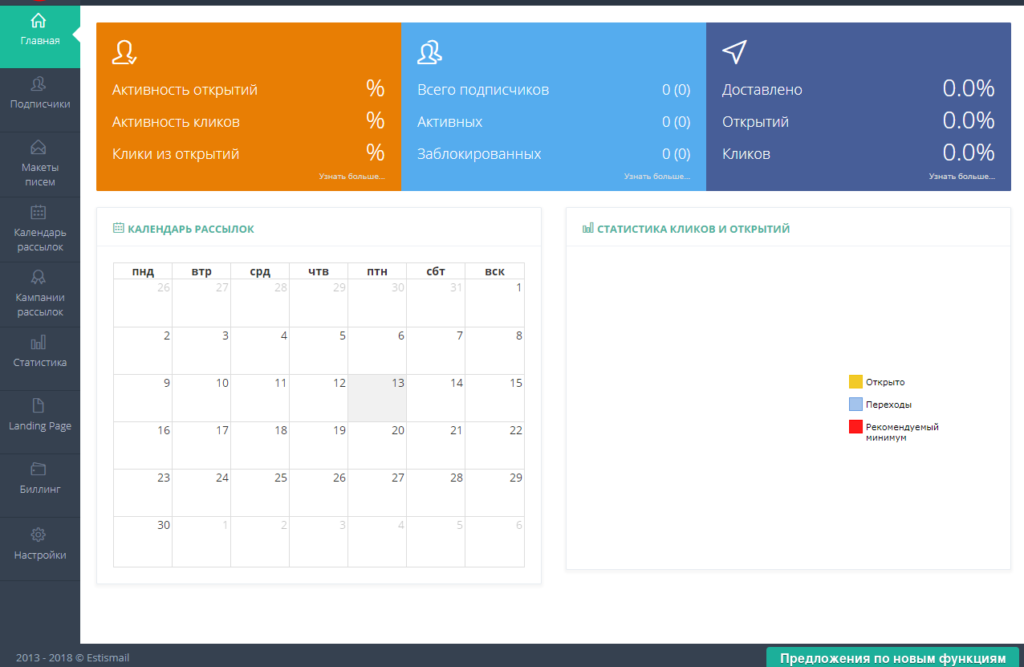
Task: Click the Кликов row label
Action: (746, 154)
